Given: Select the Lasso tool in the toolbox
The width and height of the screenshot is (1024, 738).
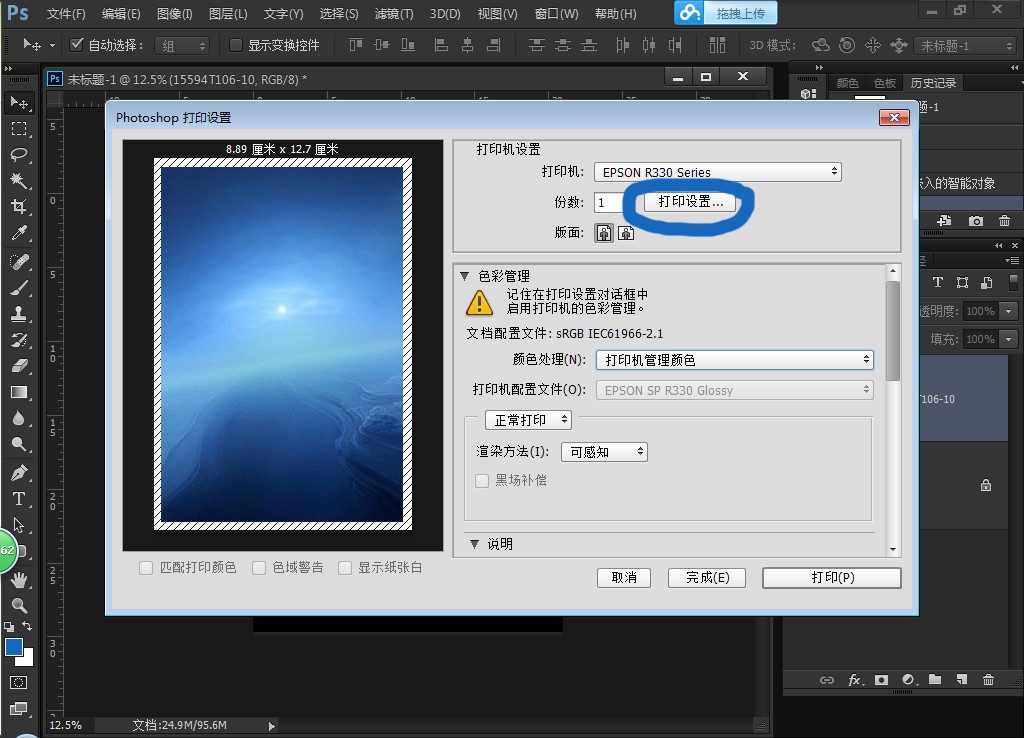Looking at the screenshot, I should 19,155.
